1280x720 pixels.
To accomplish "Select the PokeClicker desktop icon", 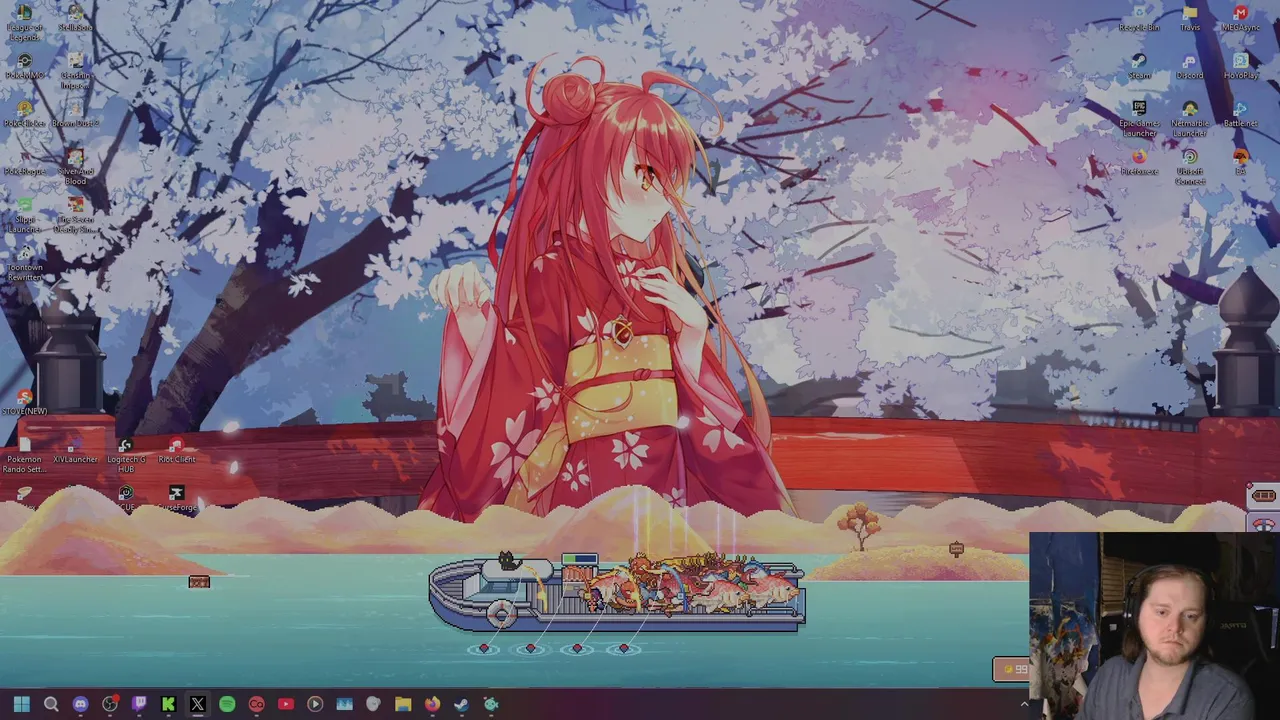I will (24, 115).
